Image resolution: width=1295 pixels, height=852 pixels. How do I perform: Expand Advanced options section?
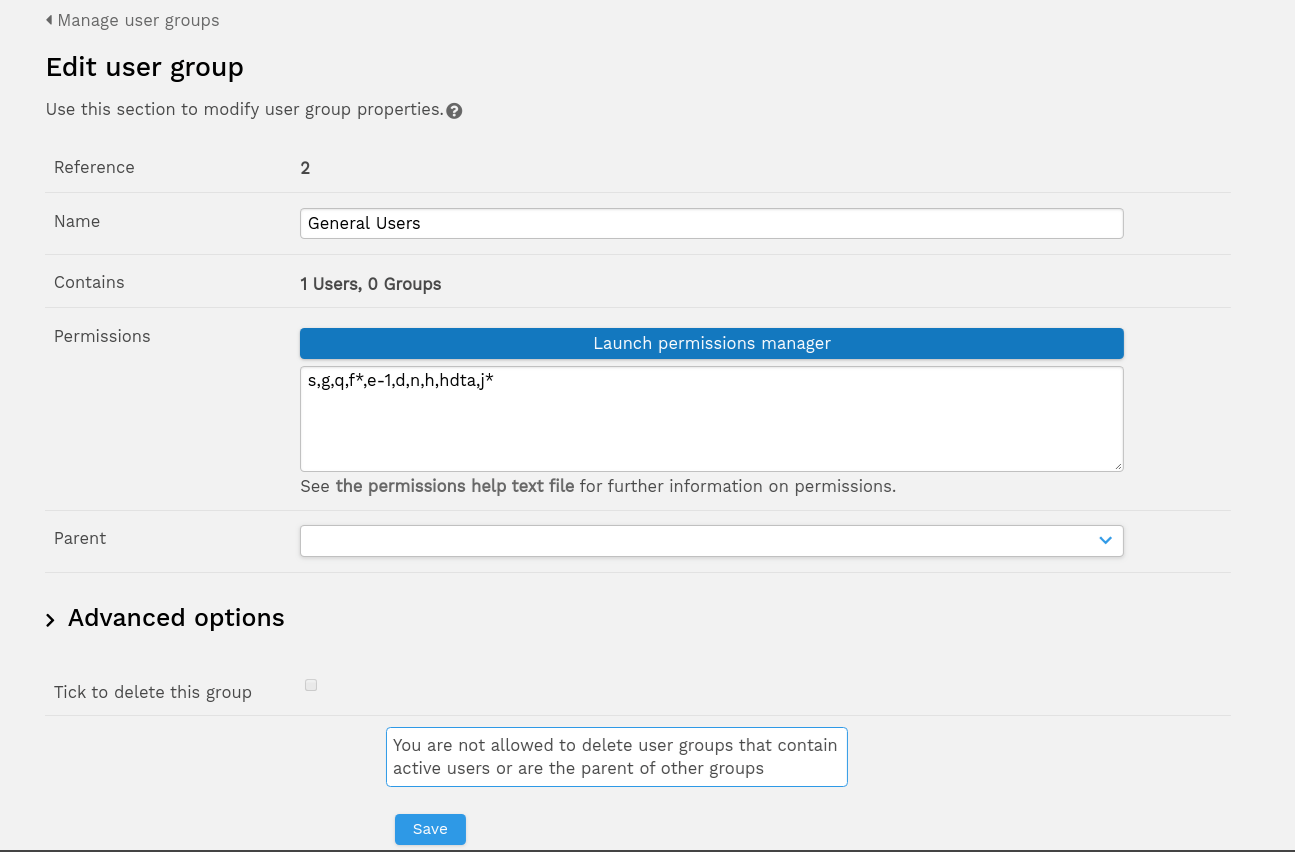165,618
